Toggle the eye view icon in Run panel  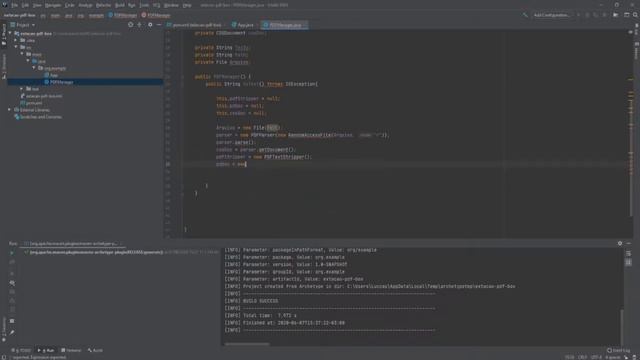(x=12, y=282)
